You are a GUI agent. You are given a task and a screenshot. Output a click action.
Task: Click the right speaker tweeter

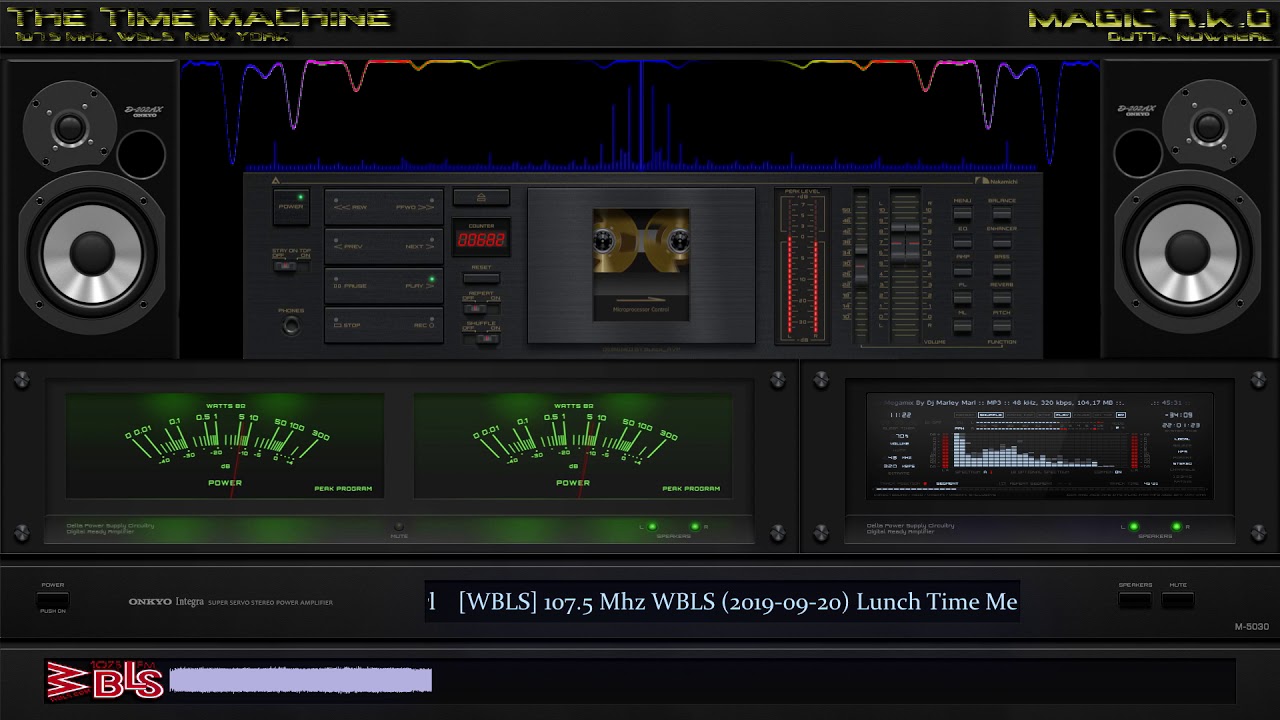[1210, 127]
